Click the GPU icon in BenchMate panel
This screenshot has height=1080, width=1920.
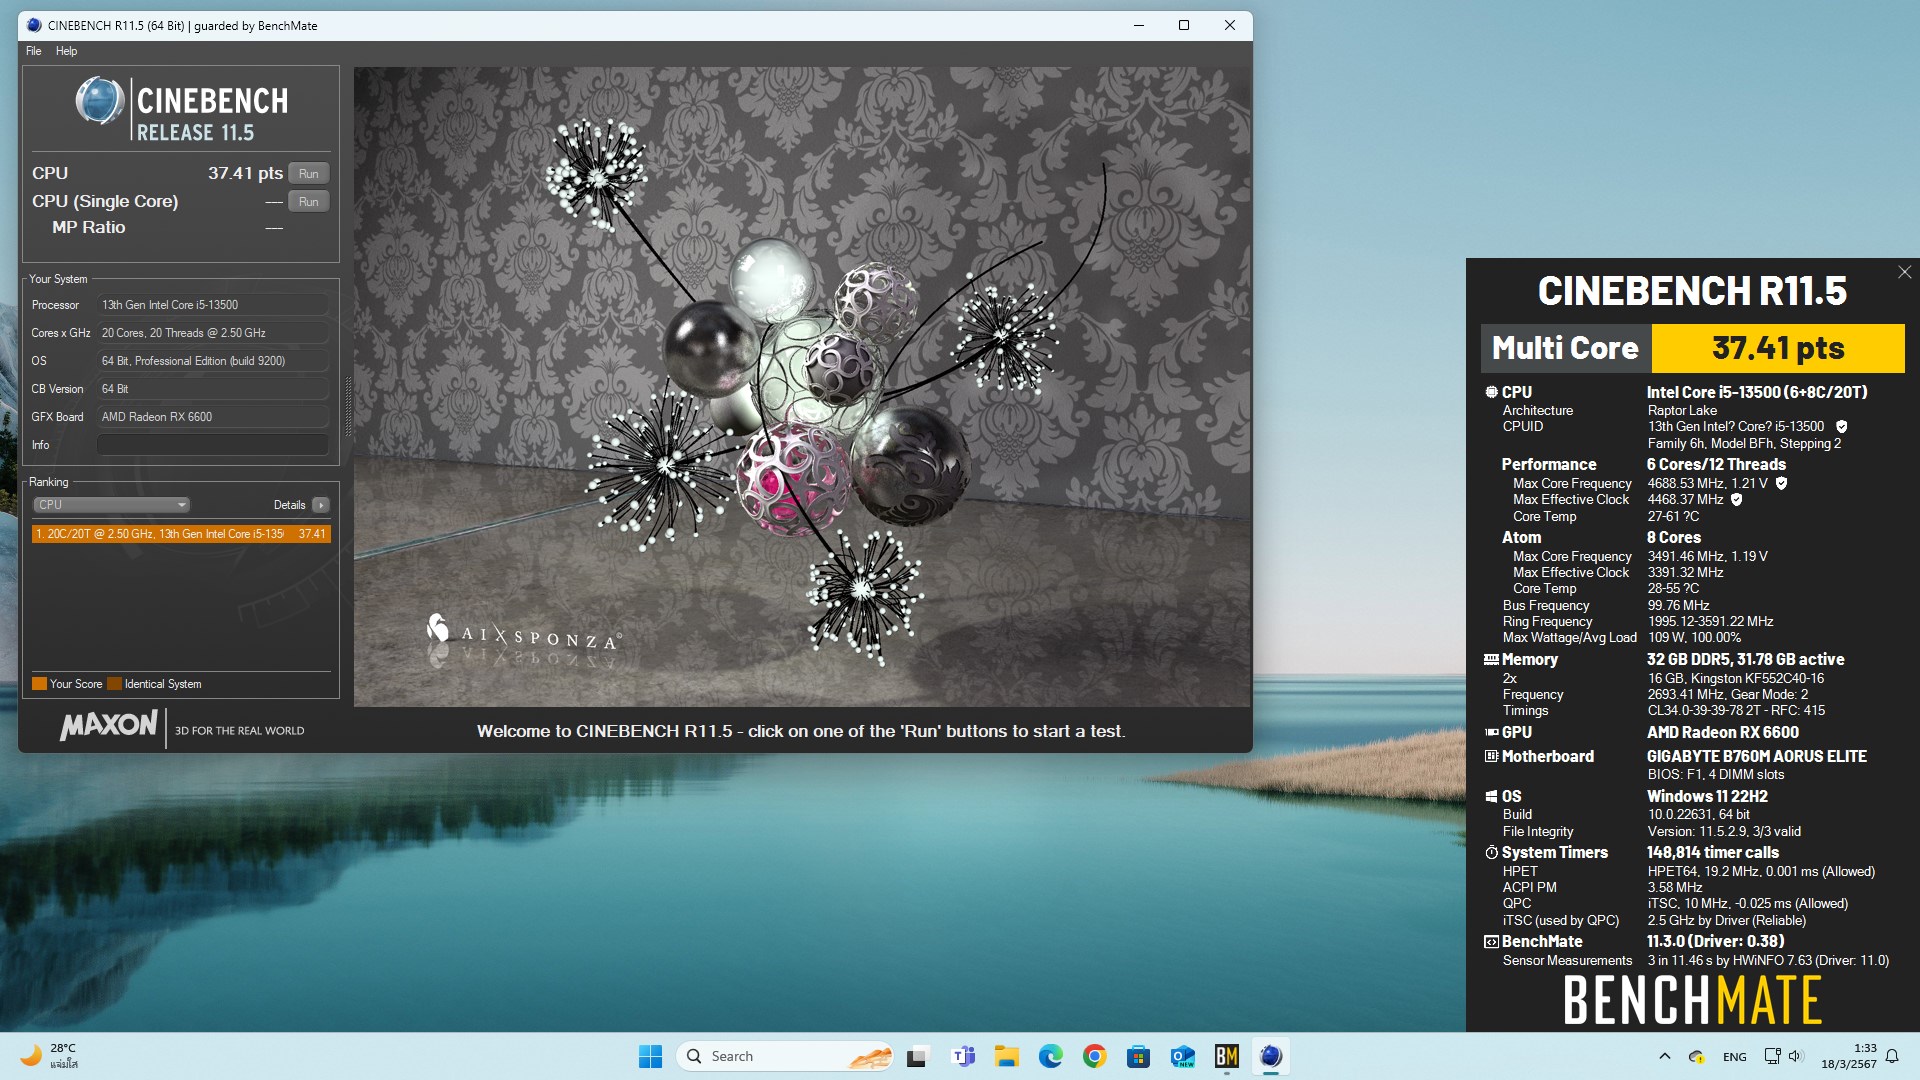(1491, 732)
